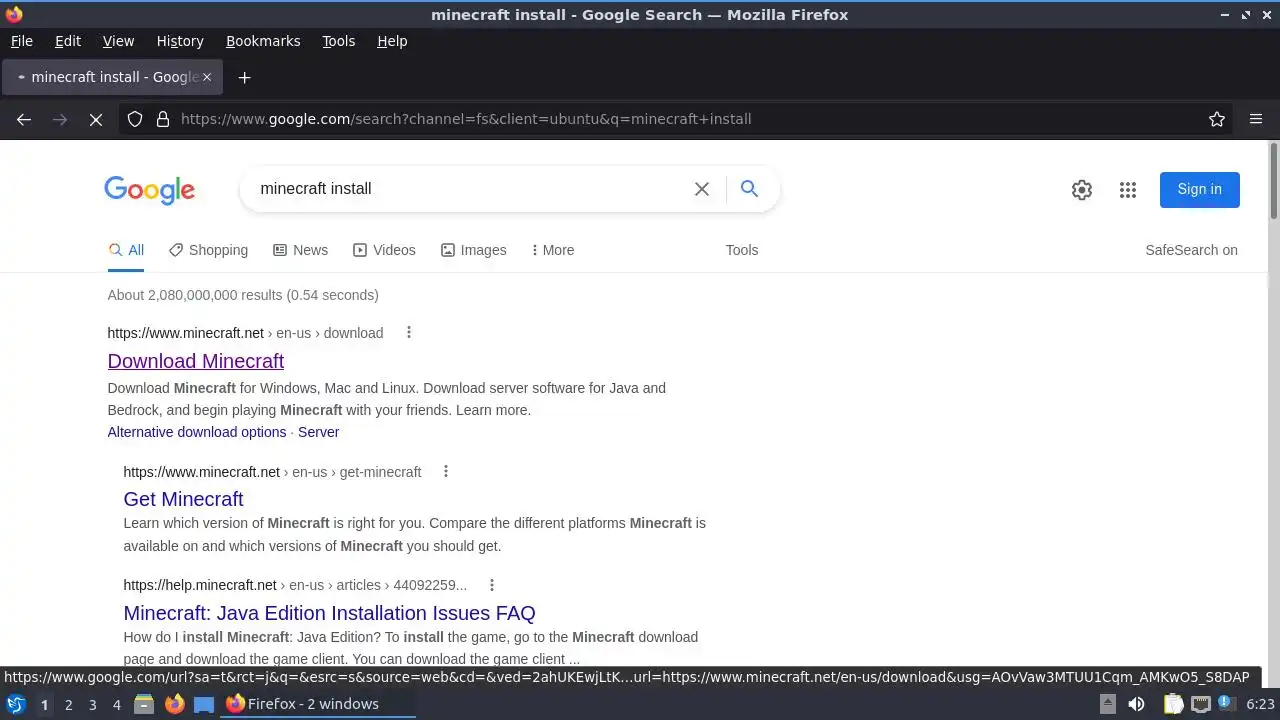Bookmark this page with the star icon

pyautogui.click(x=1217, y=119)
